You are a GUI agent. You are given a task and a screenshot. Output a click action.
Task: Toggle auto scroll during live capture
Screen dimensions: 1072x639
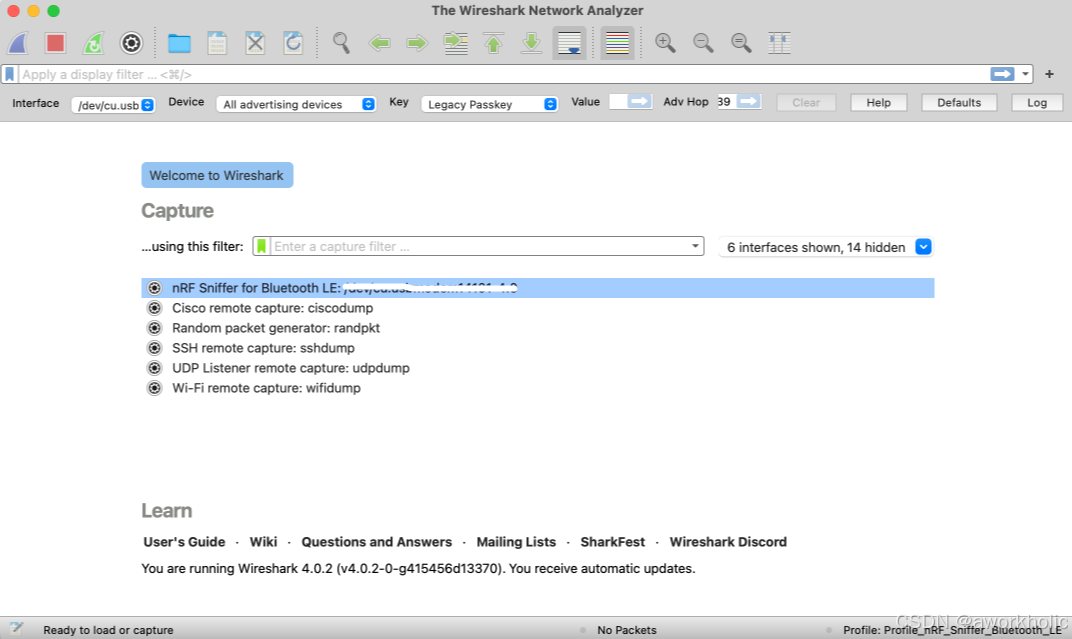[x=570, y=43]
